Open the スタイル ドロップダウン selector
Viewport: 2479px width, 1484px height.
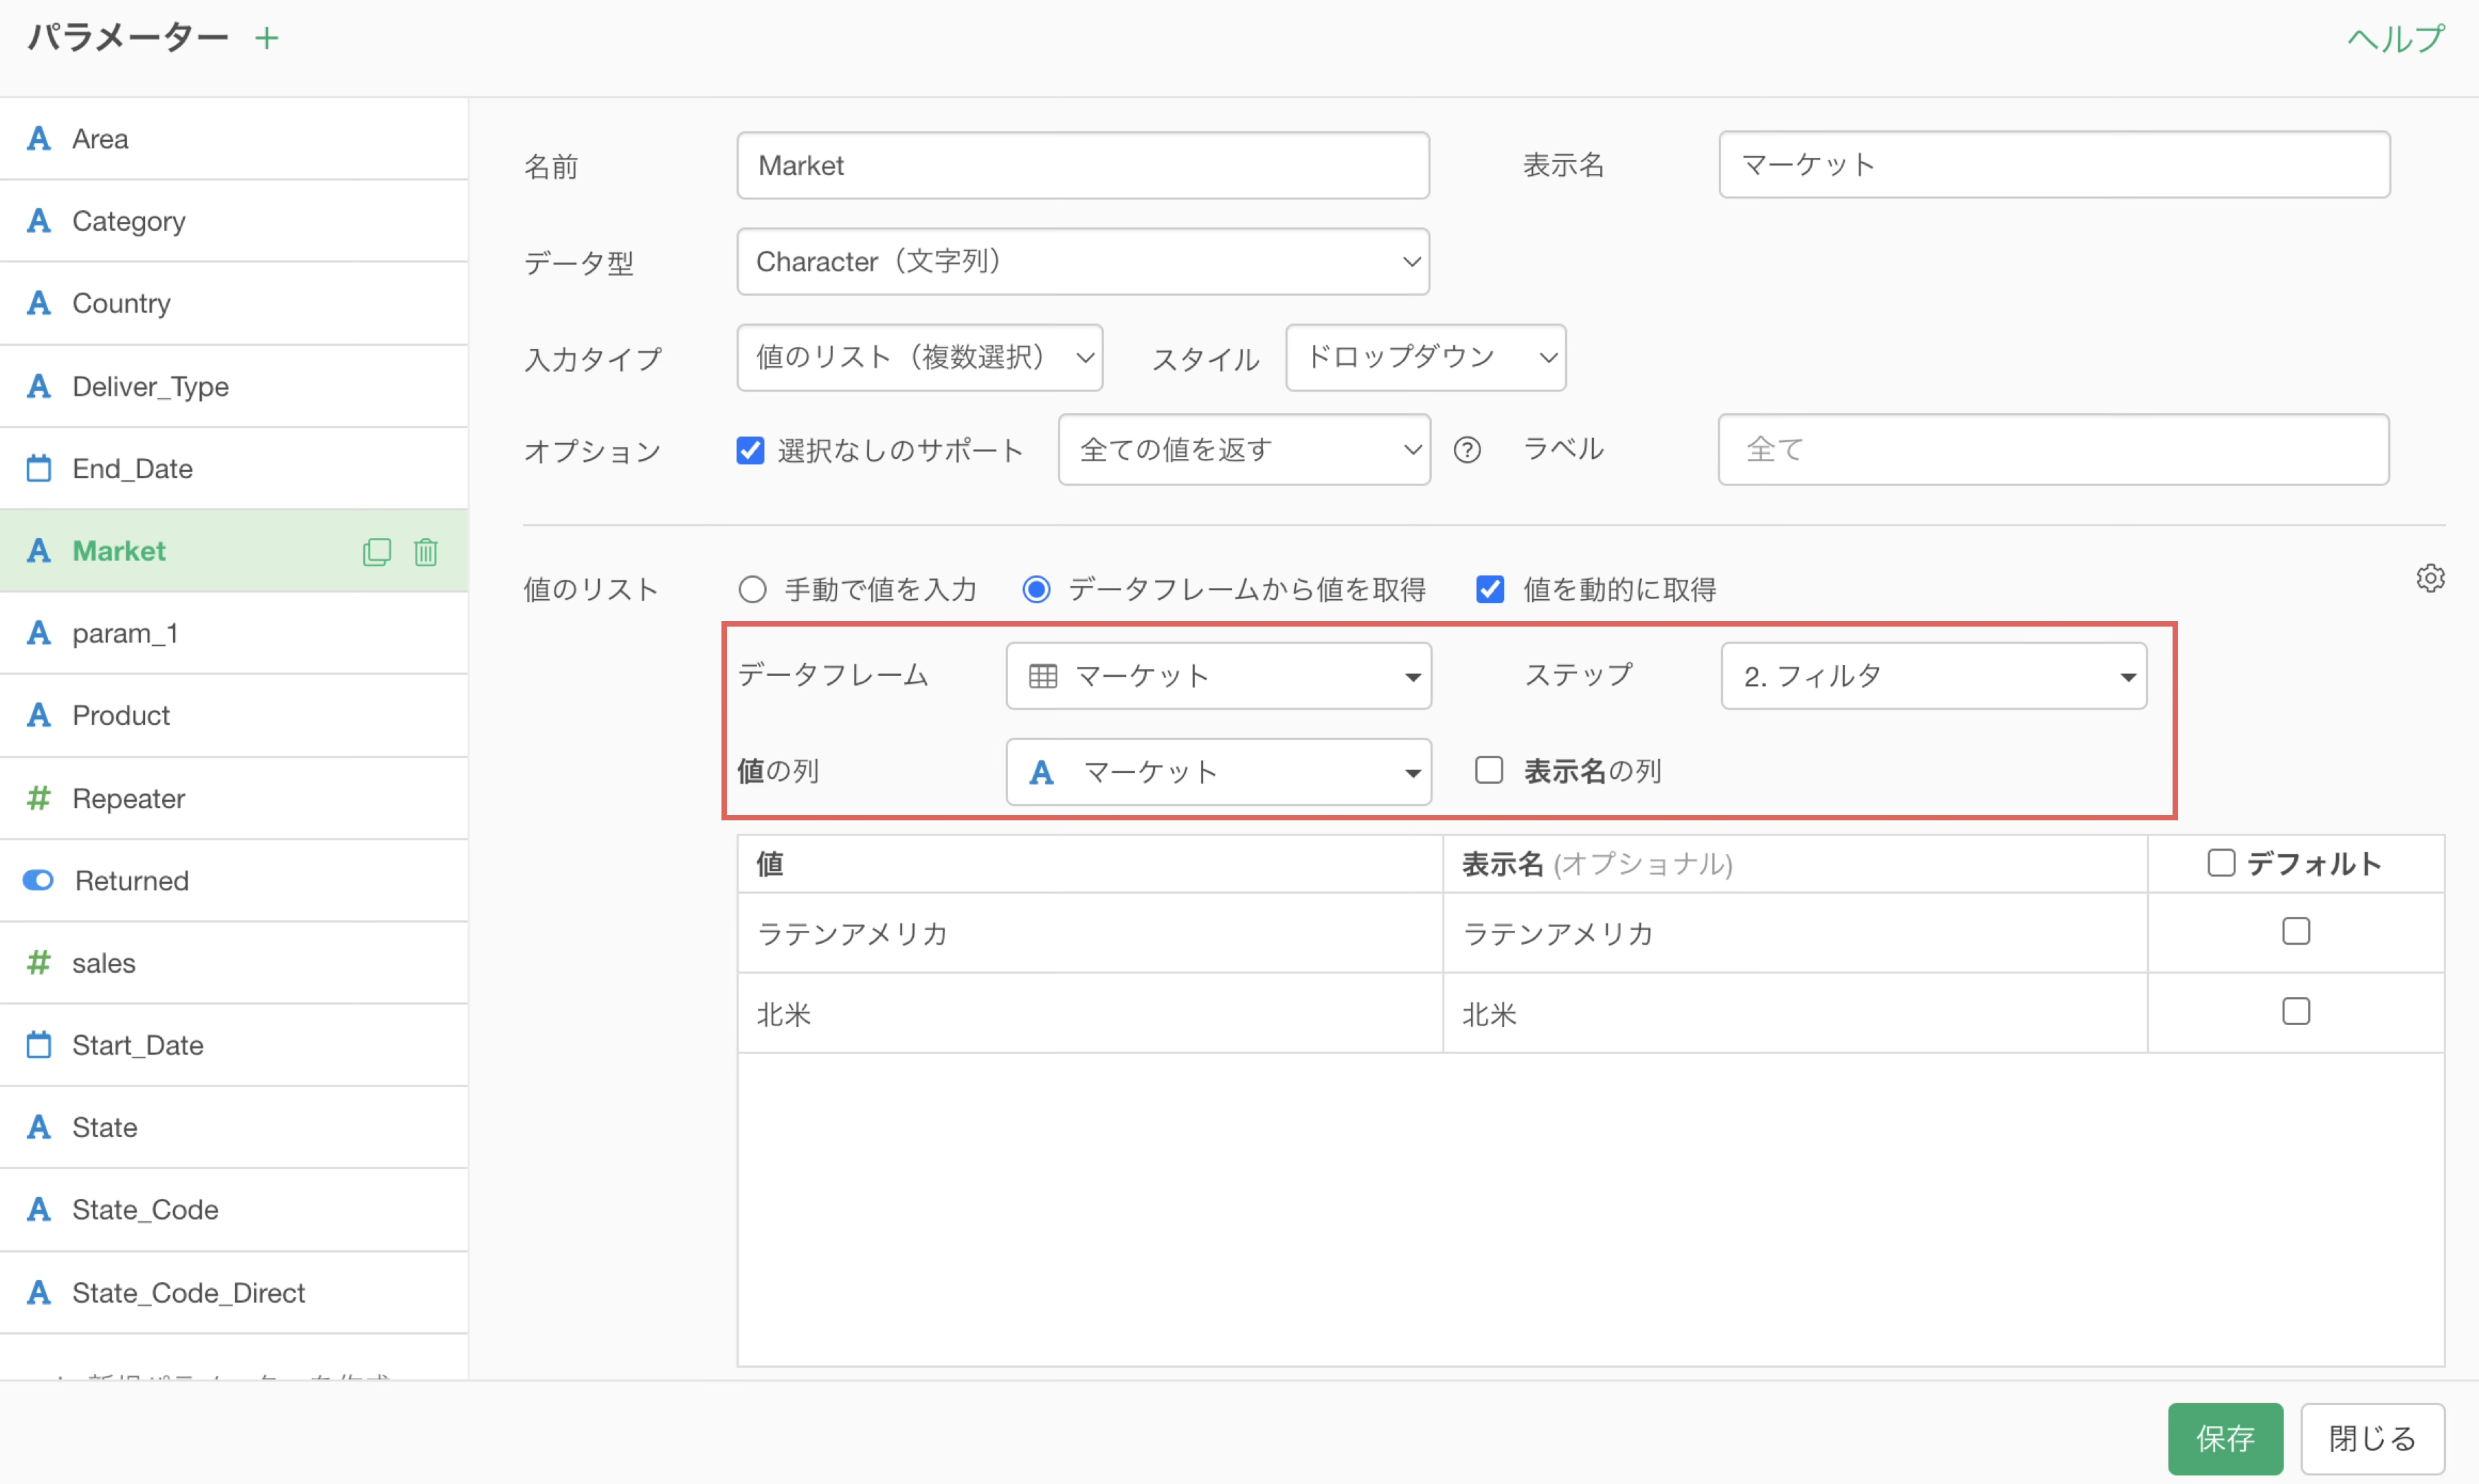click(x=1425, y=358)
